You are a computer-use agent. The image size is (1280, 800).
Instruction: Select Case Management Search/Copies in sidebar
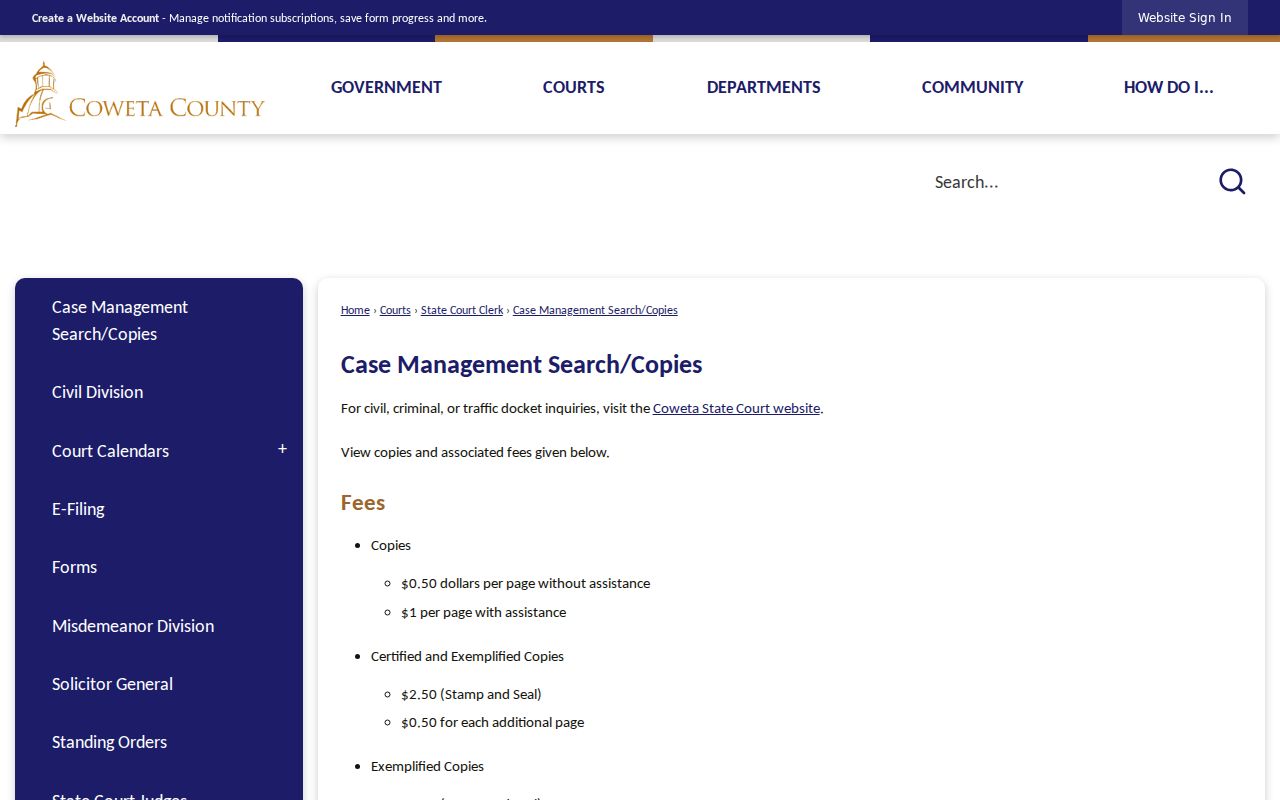(159, 320)
